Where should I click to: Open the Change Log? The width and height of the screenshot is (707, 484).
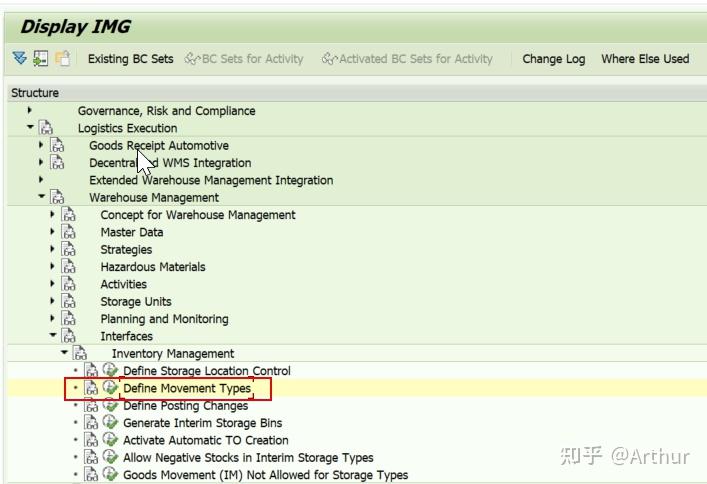pyautogui.click(x=553, y=59)
